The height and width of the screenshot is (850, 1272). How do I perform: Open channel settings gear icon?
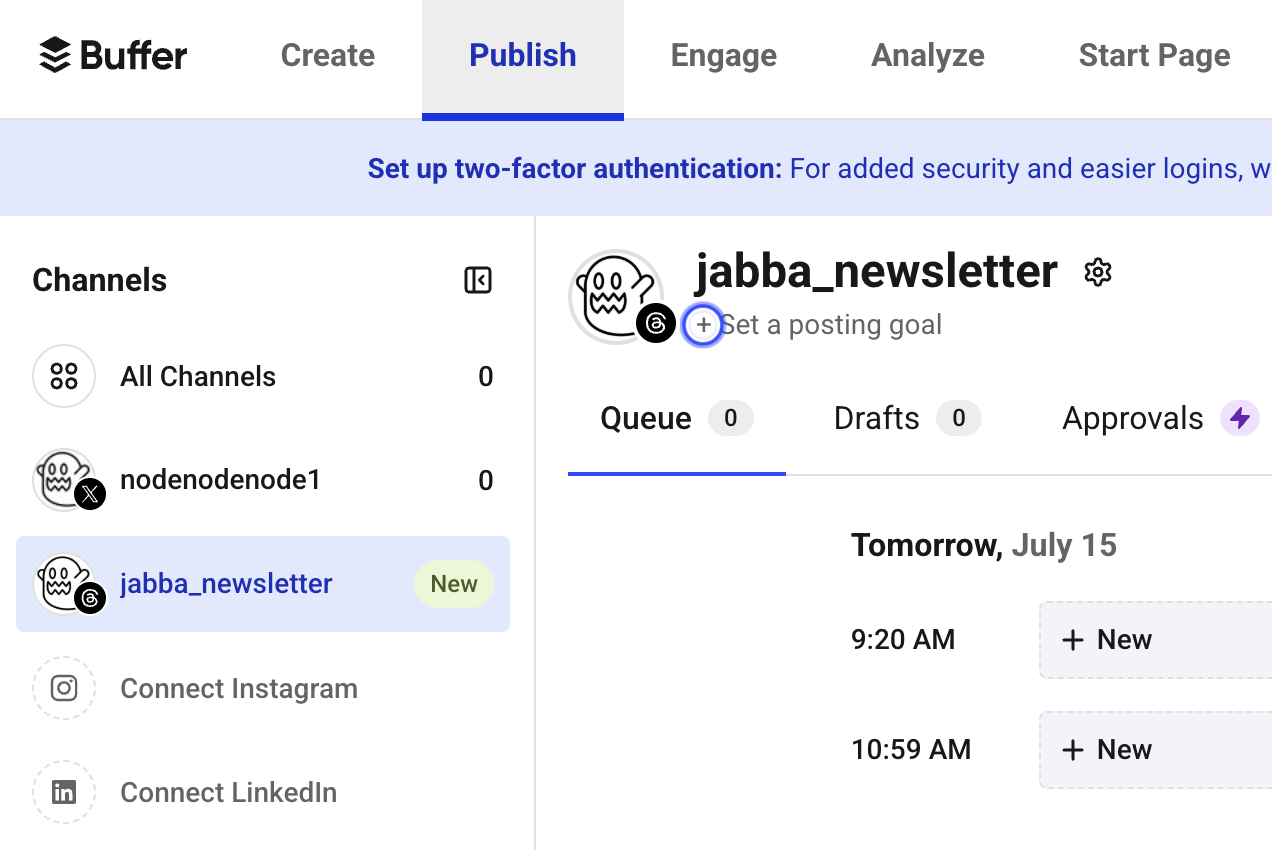(1098, 272)
